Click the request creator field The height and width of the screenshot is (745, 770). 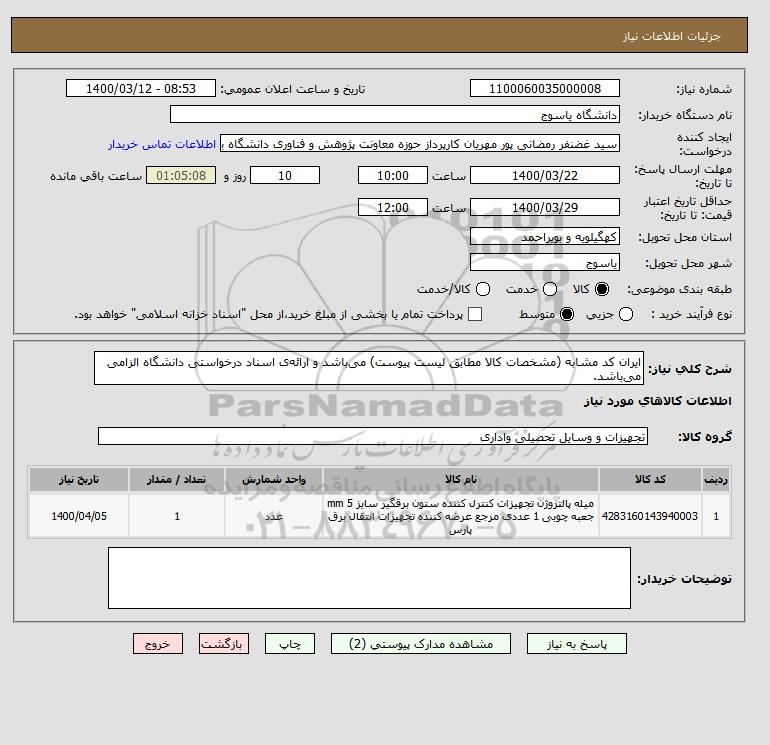coord(420,144)
